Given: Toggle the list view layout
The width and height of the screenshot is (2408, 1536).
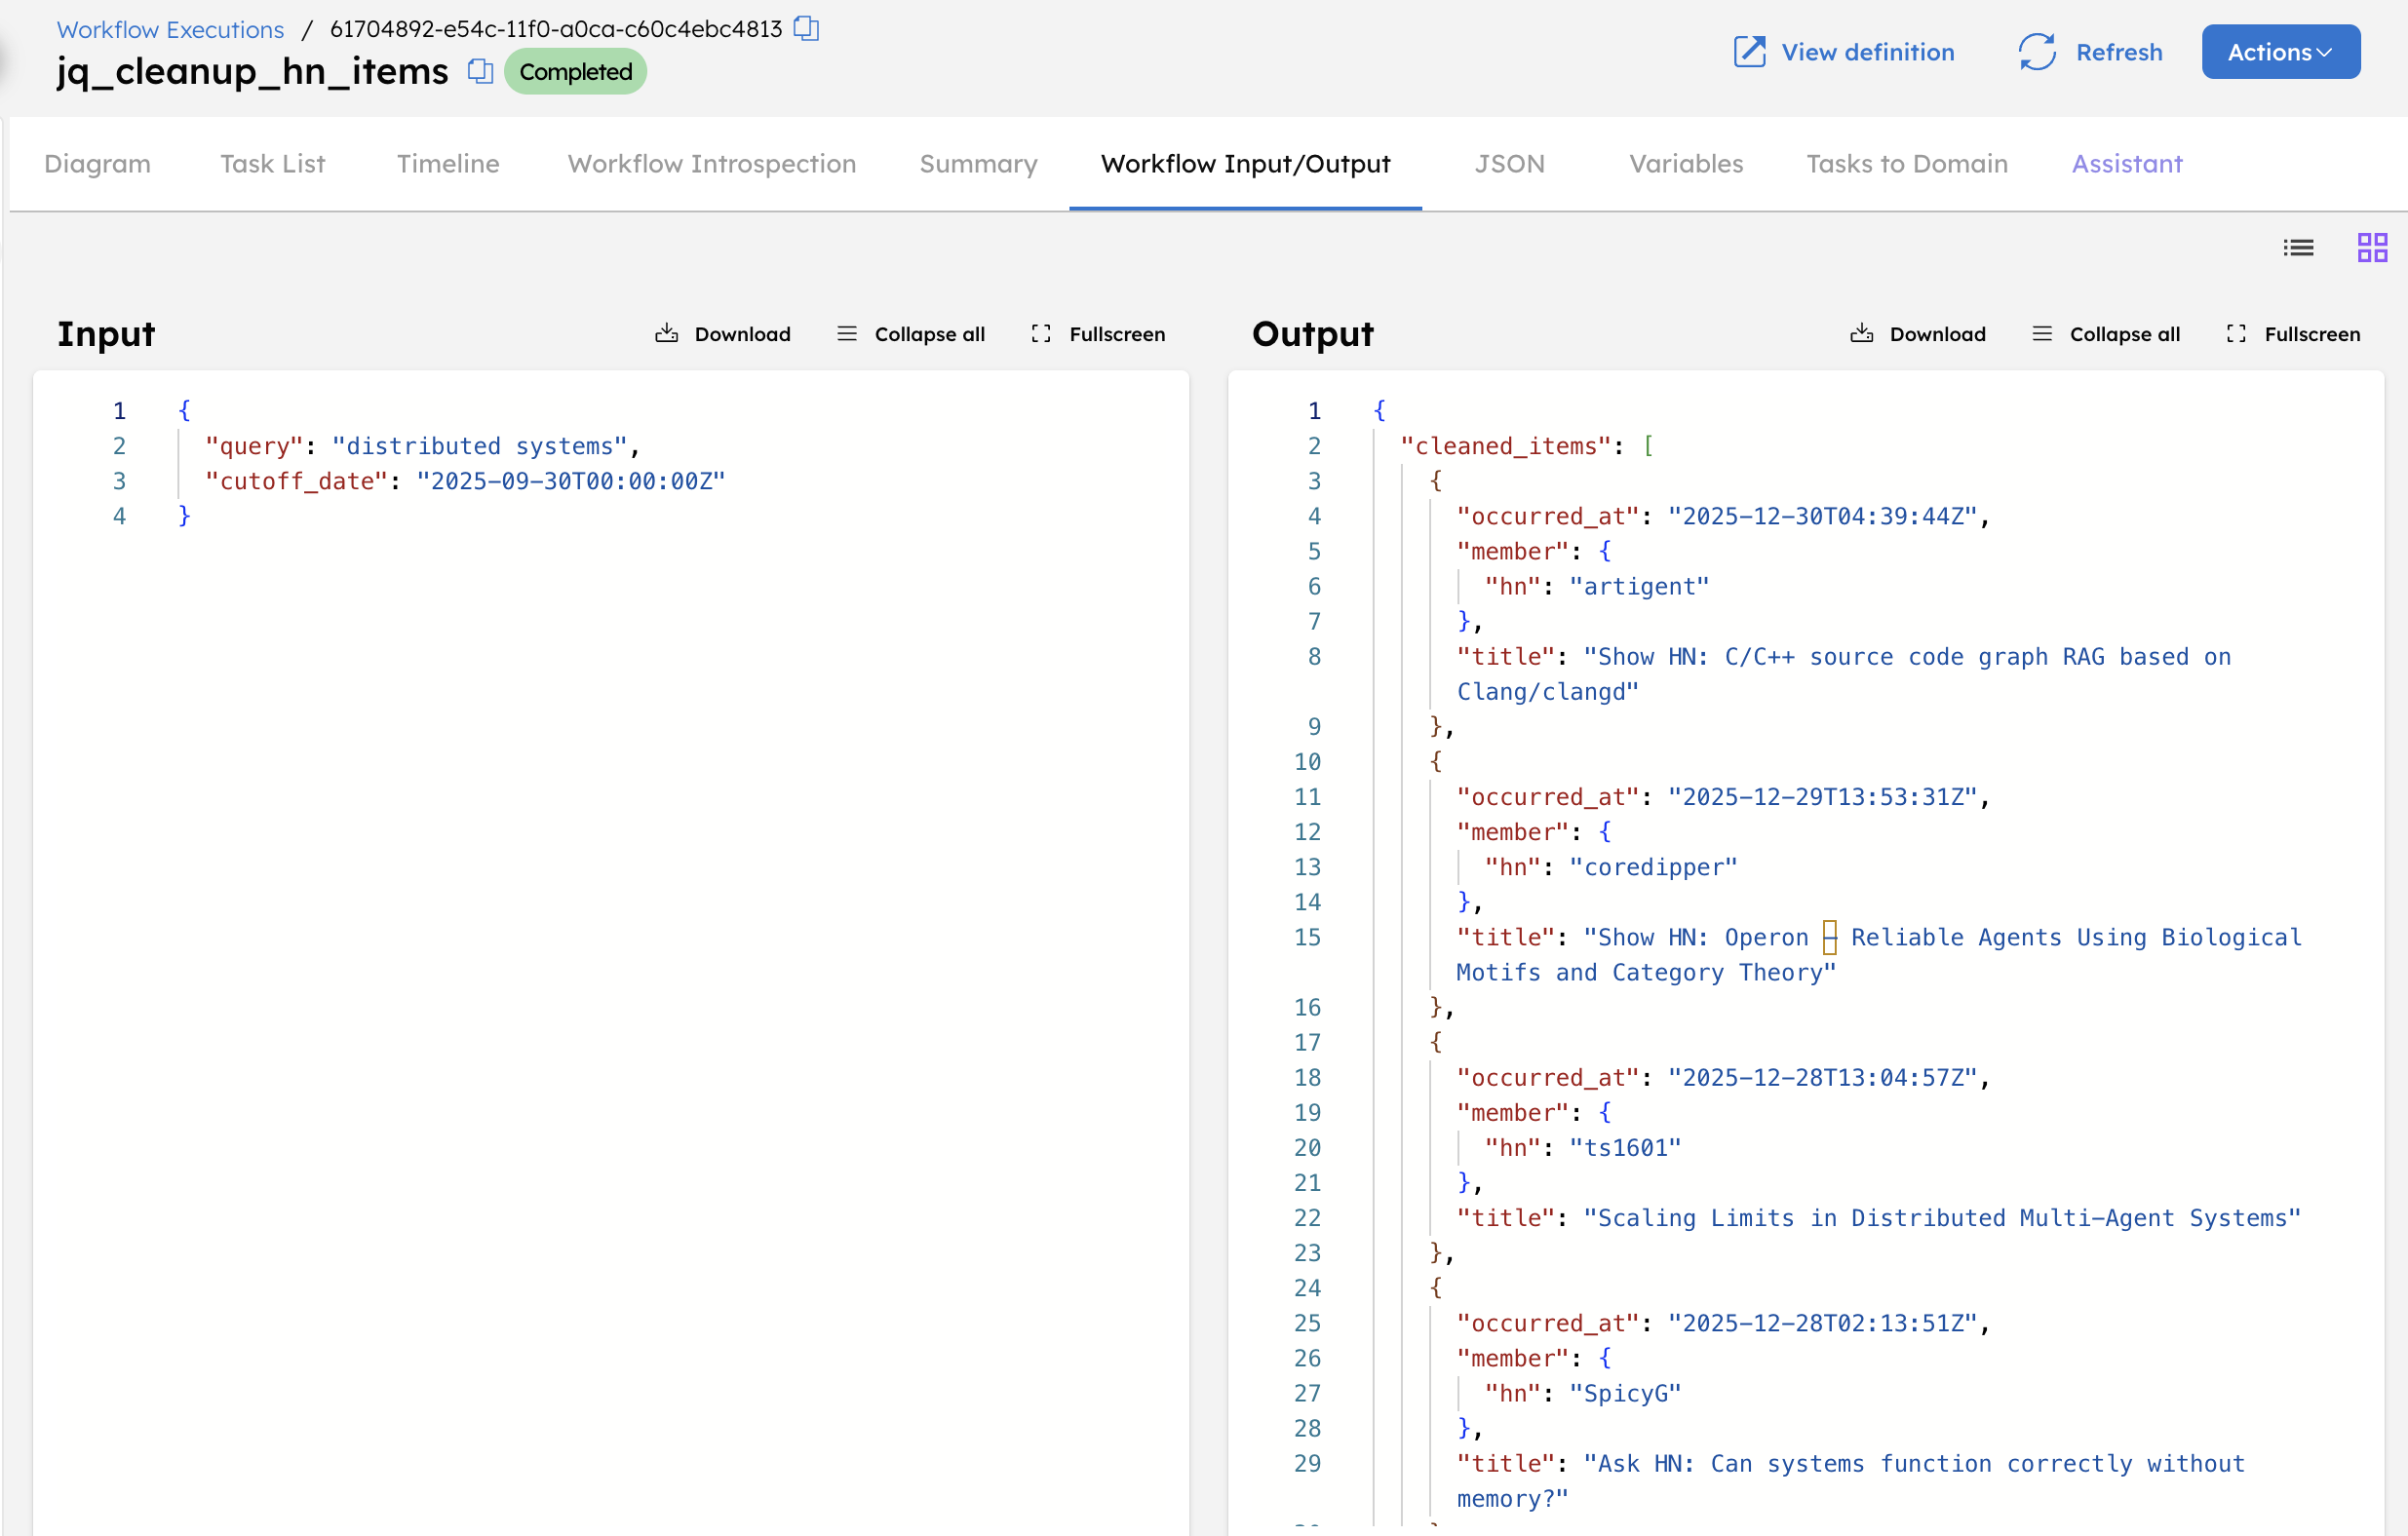Looking at the screenshot, I should tap(2299, 247).
